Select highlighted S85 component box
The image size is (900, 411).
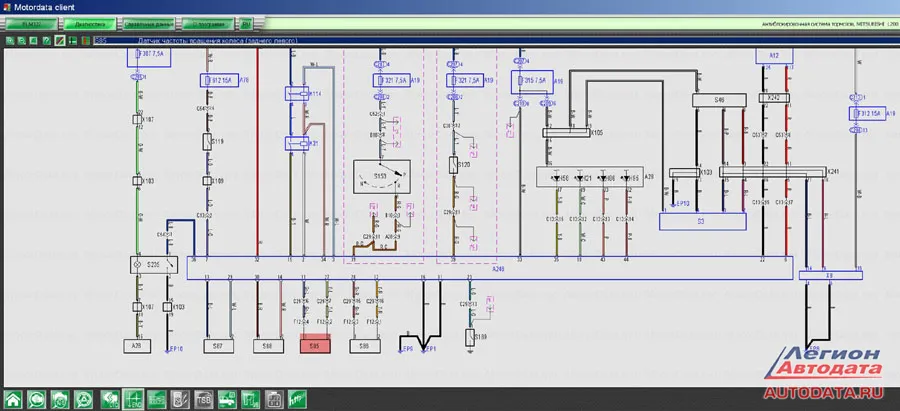pyautogui.click(x=315, y=345)
